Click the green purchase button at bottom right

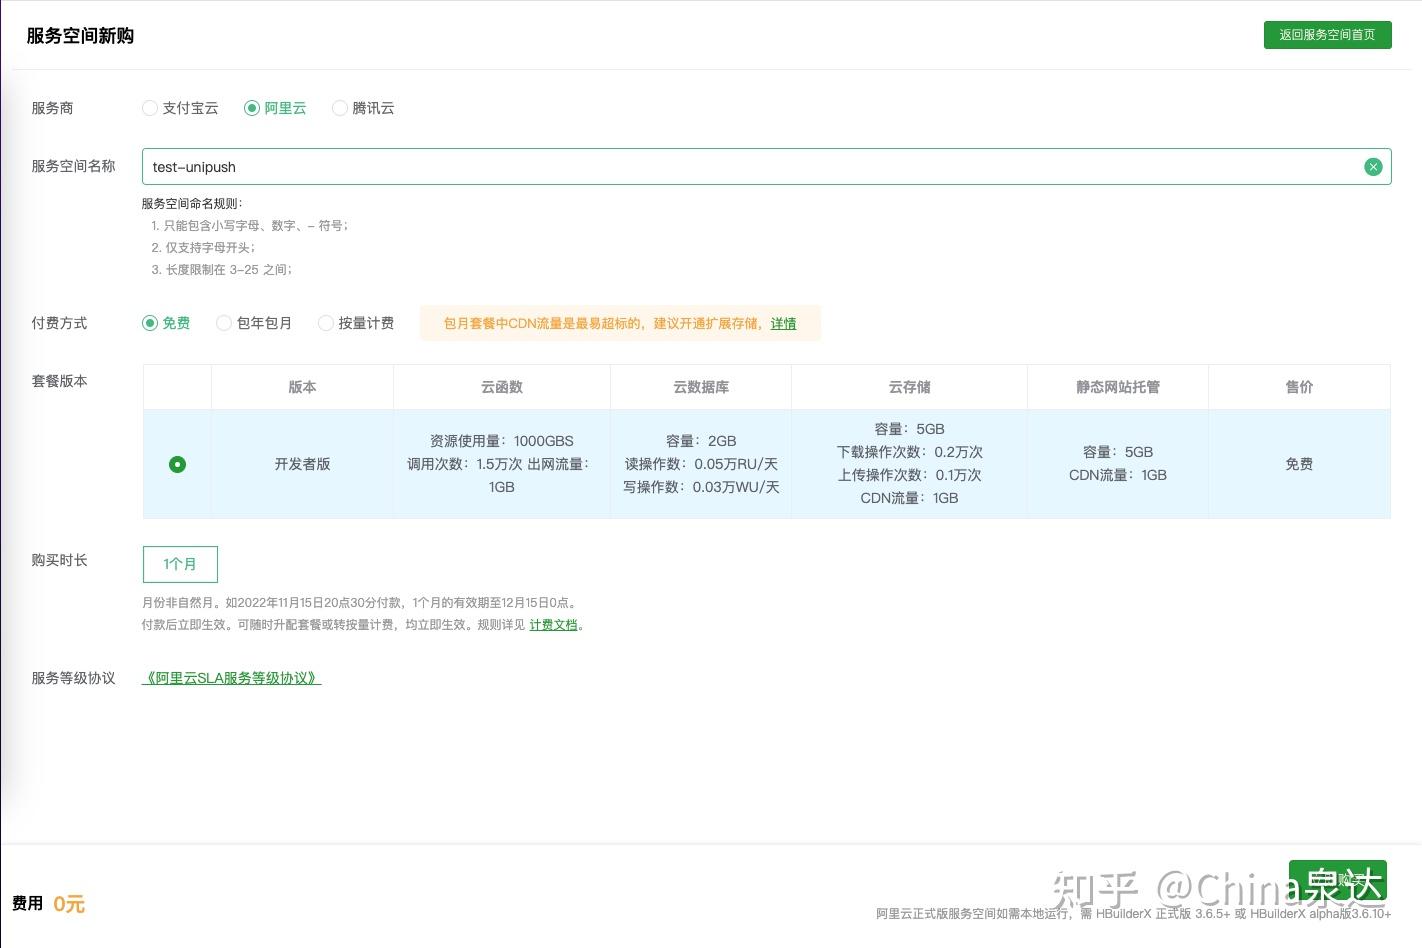click(x=1338, y=882)
